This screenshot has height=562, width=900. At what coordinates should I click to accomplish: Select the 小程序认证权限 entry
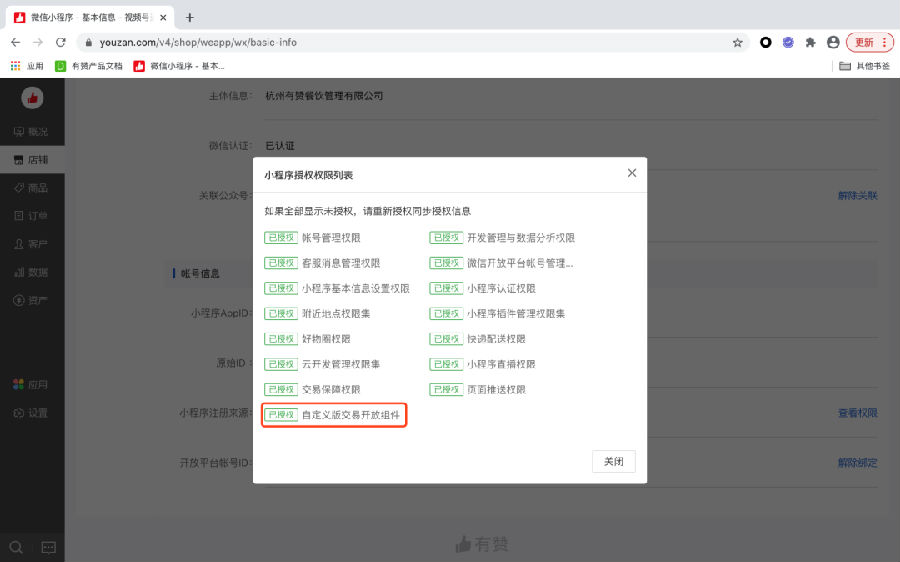(501, 288)
